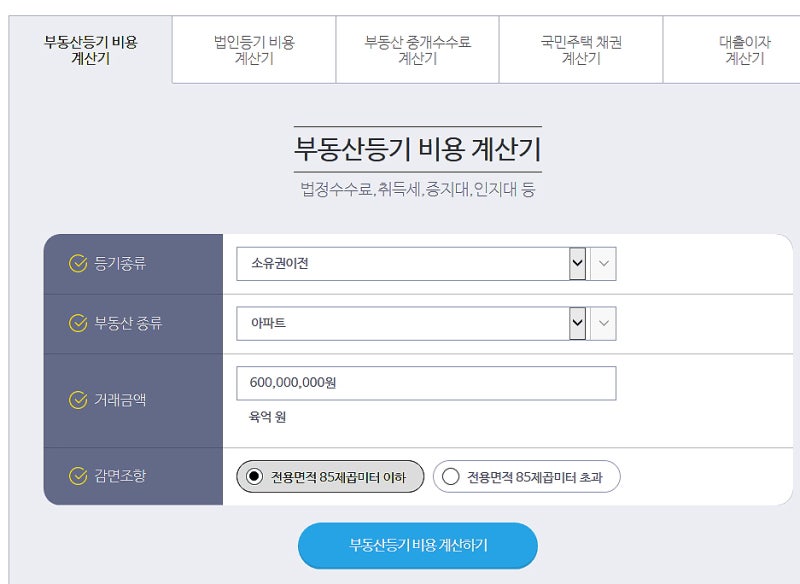
Task: Switch to 법인등기 비용 계산기 tab
Action: (254, 49)
